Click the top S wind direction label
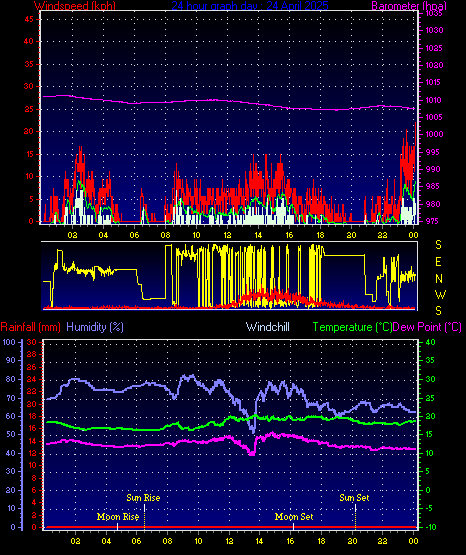The width and height of the screenshot is (466, 555). tap(438, 245)
